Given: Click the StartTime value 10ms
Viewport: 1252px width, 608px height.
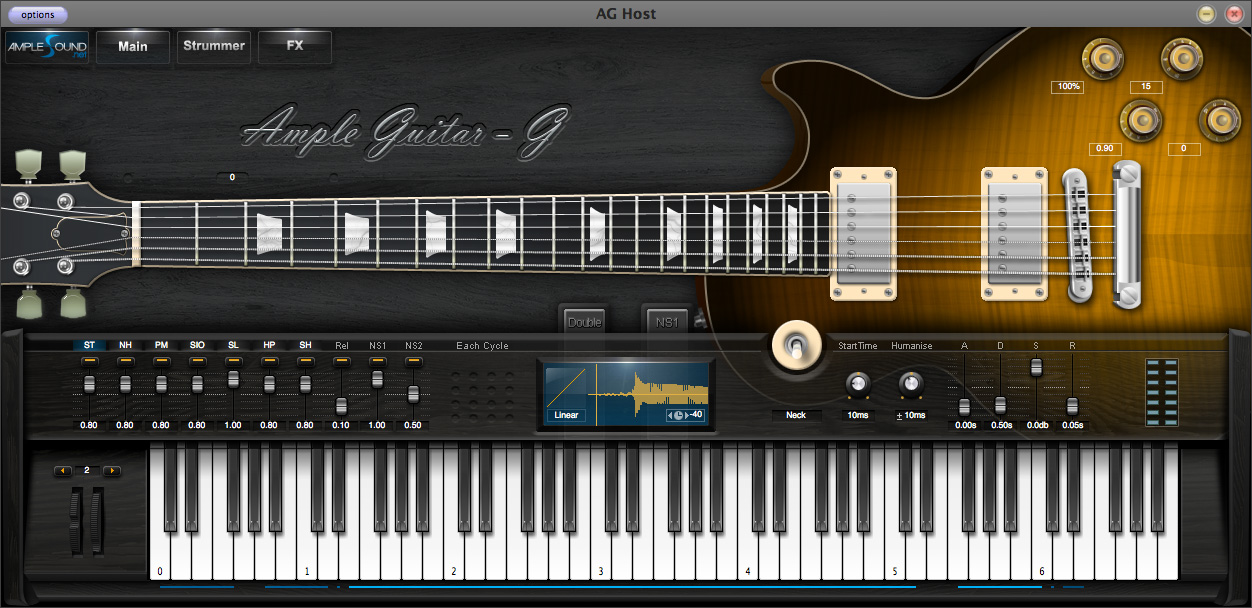Looking at the screenshot, I should coord(857,415).
